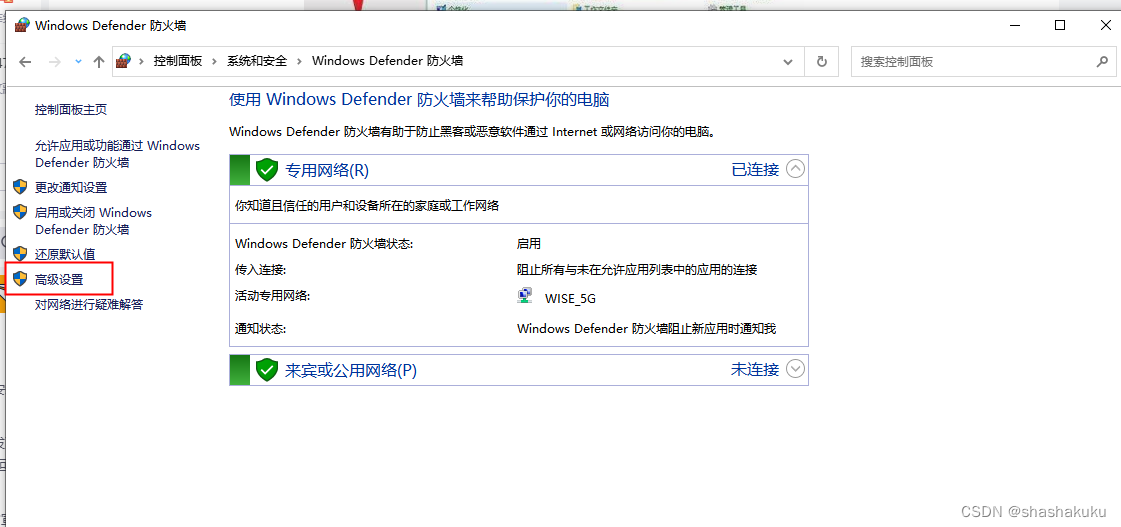Open 控制面板主页 link
The width and height of the screenshot is (1121, 527).
coord(71,110)
